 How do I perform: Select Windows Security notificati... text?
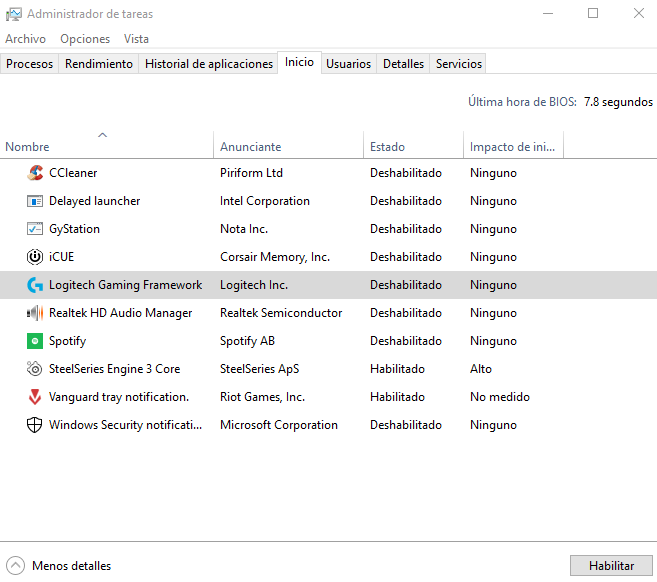click(126, 425)
